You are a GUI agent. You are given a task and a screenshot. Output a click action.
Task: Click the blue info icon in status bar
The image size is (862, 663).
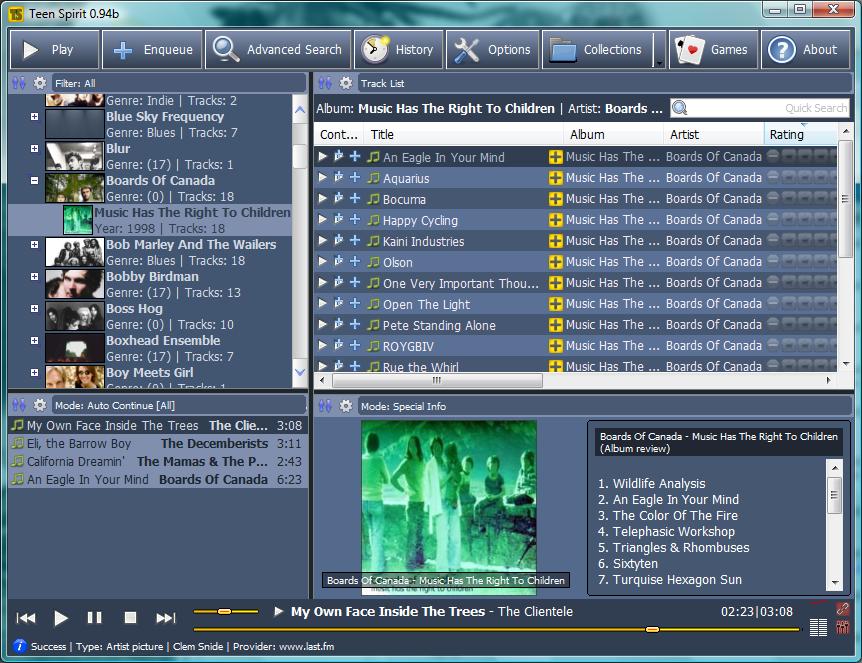click(x=19, y=646)
